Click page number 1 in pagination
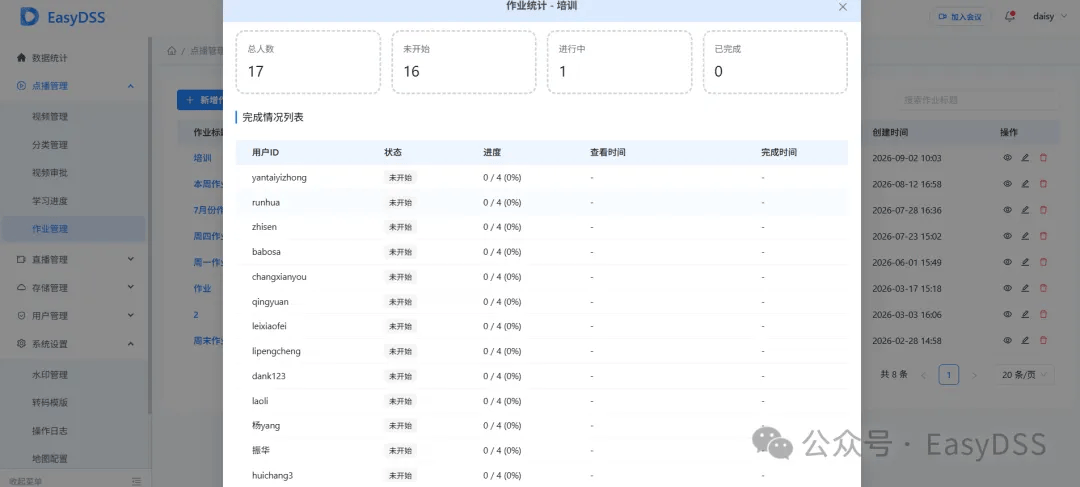1080x487 pixels. click(948, 375)
